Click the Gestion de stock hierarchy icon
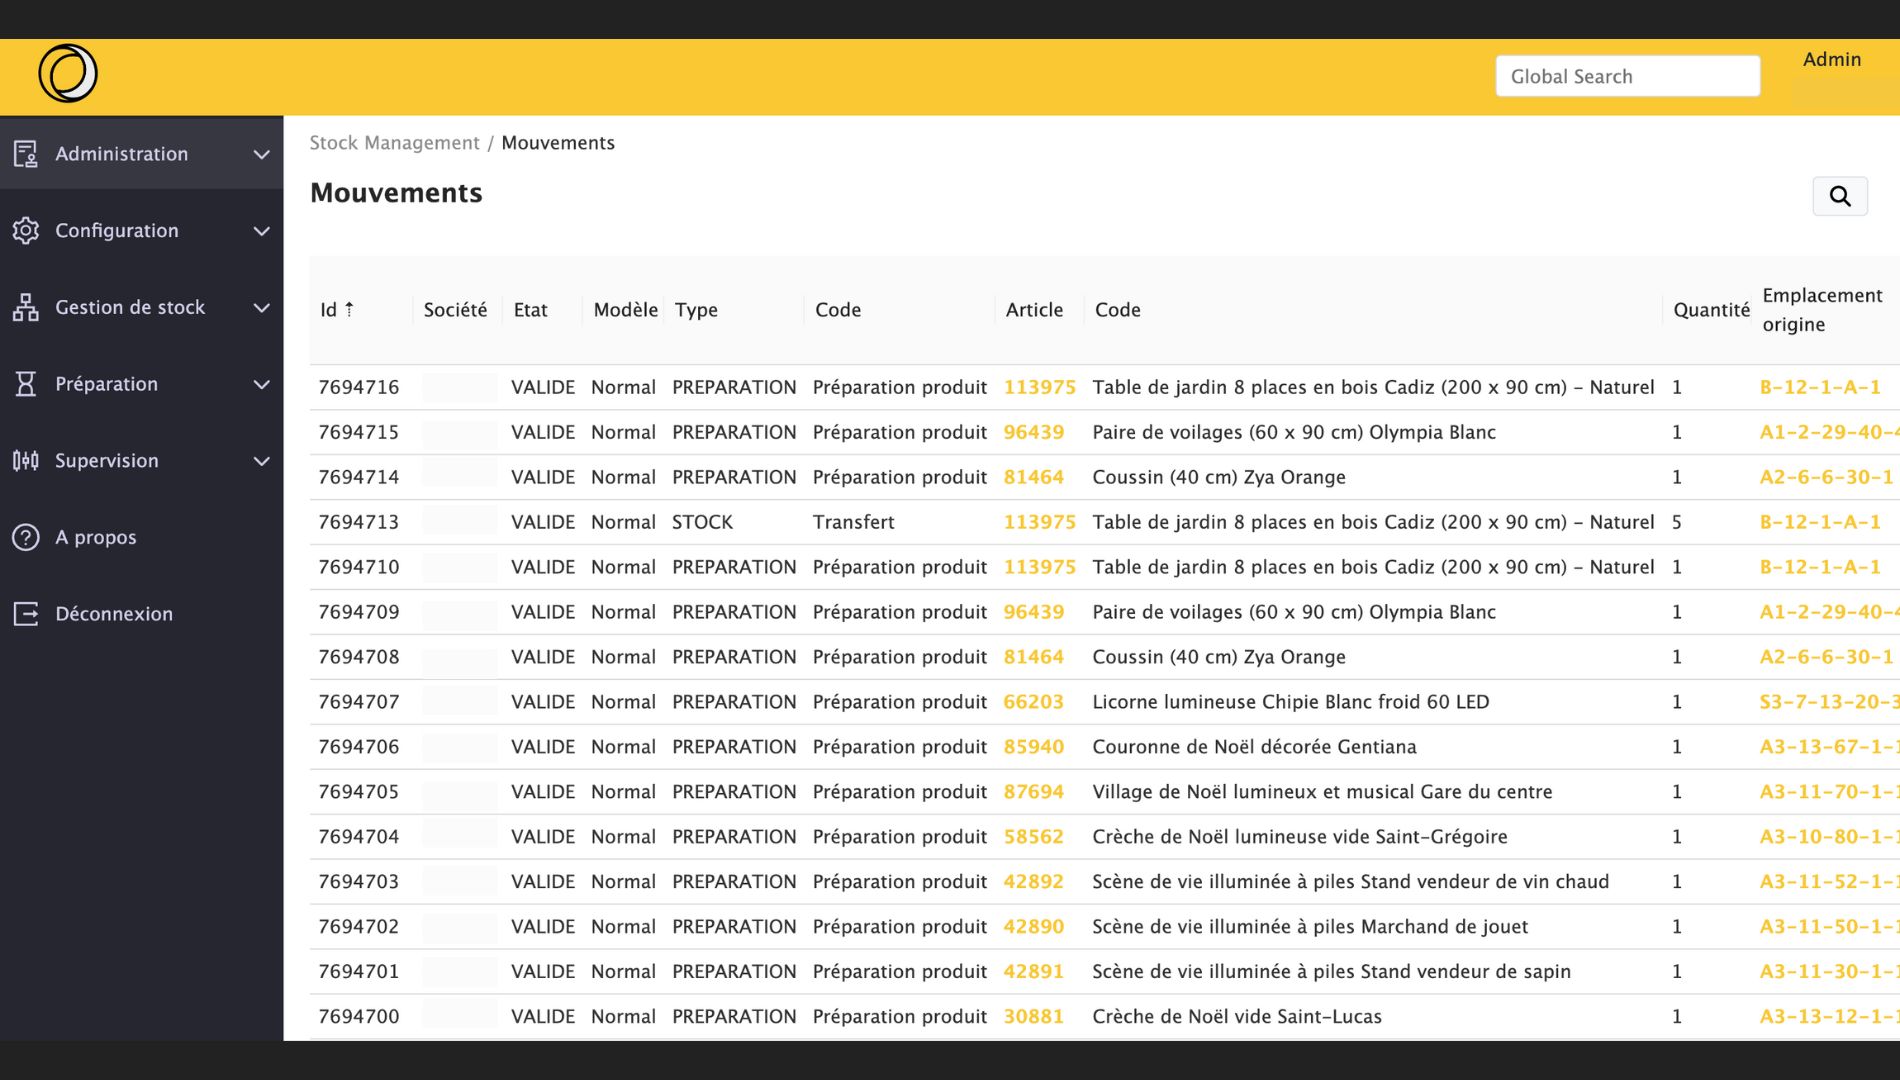This screenshot has height=1080, width=1900. pyautogui.click(x=25, y=308)
